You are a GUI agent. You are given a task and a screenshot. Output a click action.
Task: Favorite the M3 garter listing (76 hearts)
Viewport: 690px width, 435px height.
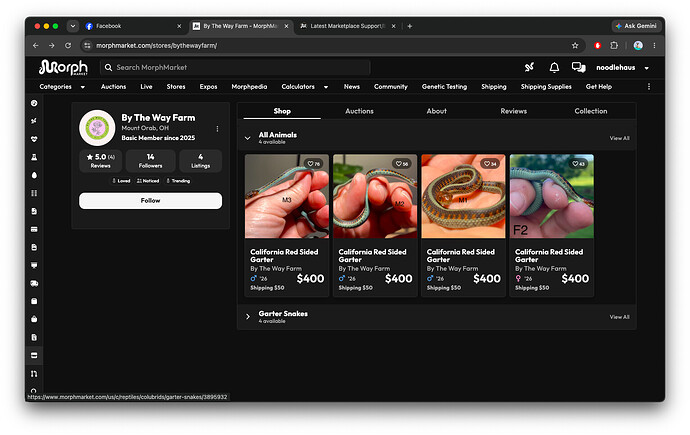[313, 164]
